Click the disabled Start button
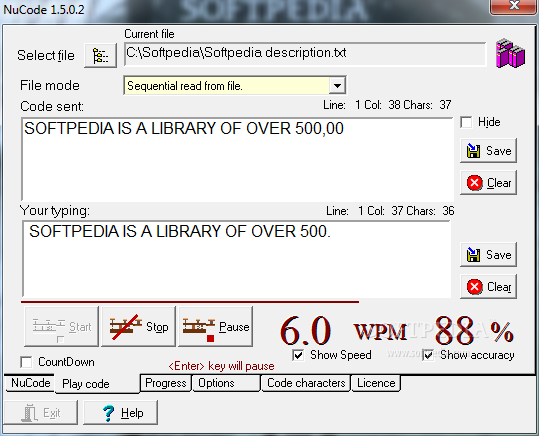 (62, 326)
